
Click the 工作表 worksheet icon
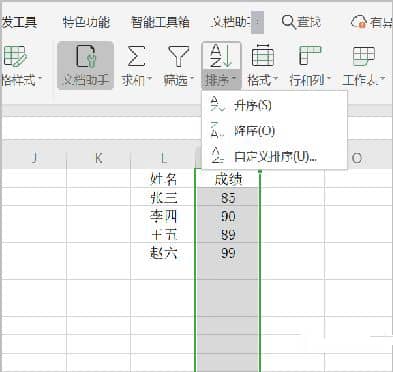[364, 56]
